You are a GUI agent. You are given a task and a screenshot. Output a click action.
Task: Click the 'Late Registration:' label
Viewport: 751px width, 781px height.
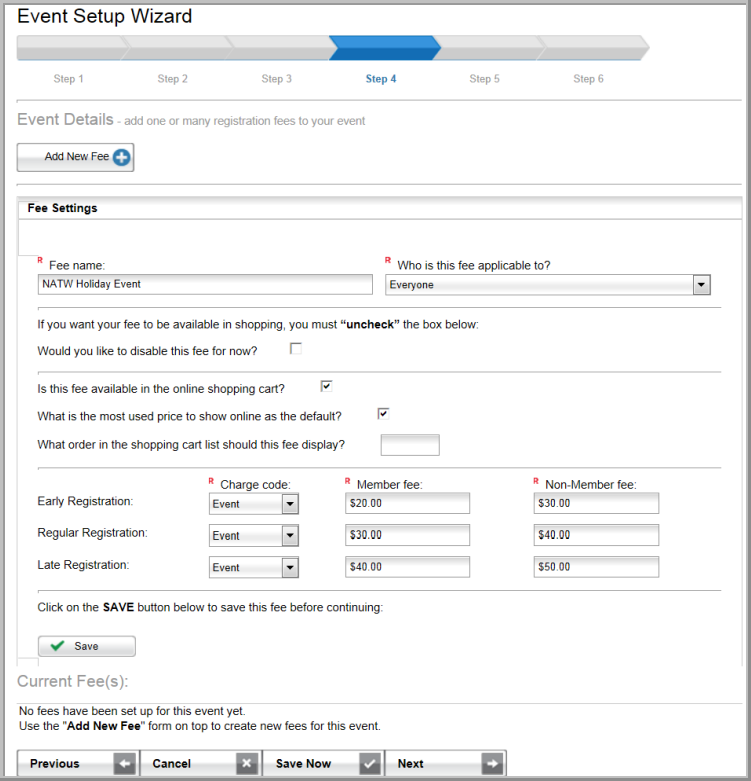[x=83, y=565]
